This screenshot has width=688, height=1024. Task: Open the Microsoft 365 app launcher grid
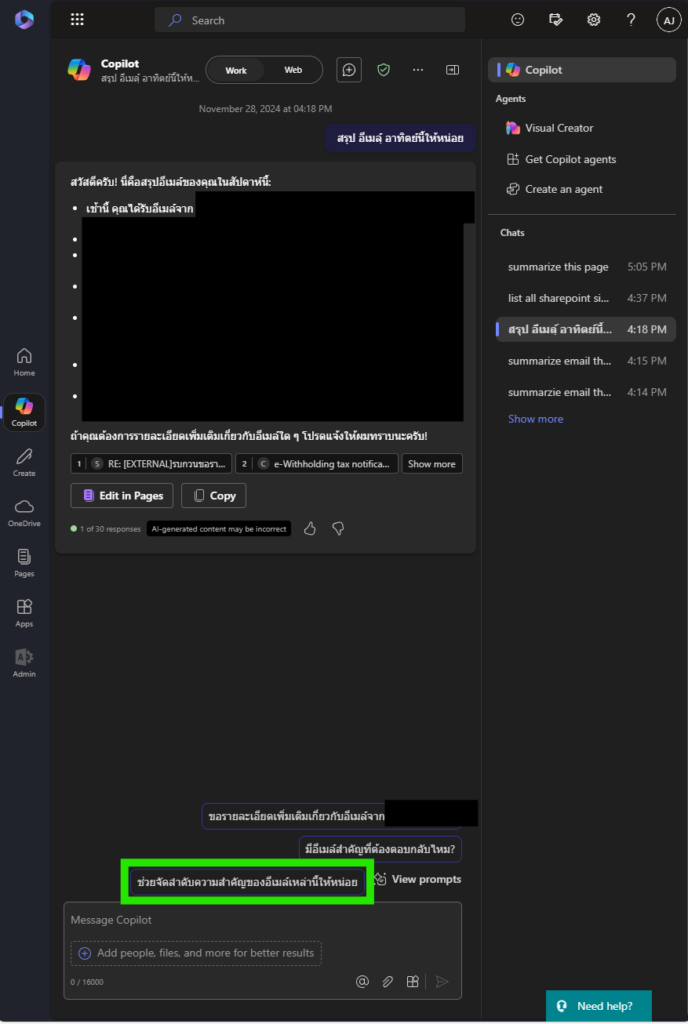pyautogui.click(x=77, y=20)
